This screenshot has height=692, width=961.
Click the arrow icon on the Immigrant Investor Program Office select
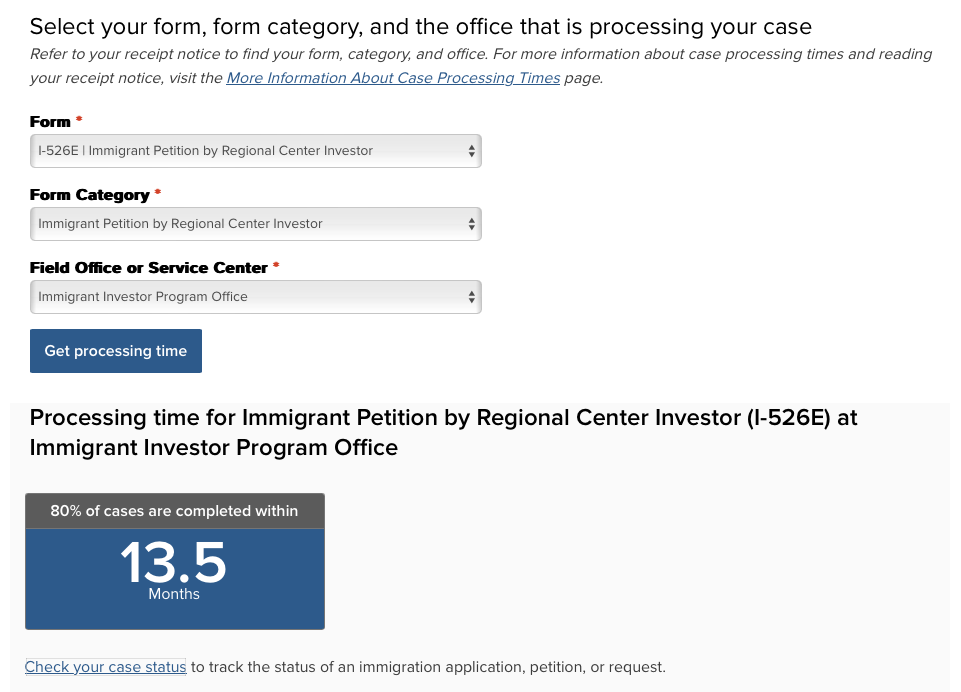(x=472, y=297)
